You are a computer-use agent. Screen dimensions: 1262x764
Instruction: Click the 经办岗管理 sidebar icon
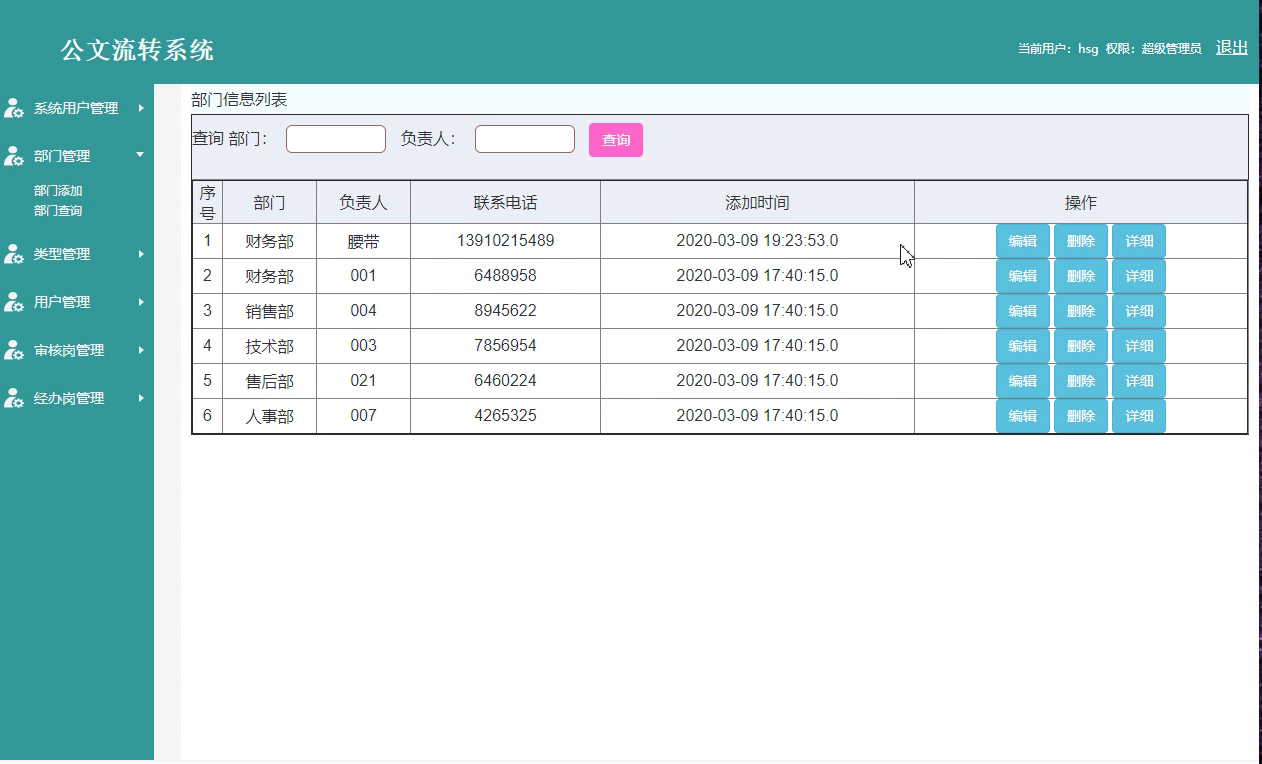(x=14, y=398)
